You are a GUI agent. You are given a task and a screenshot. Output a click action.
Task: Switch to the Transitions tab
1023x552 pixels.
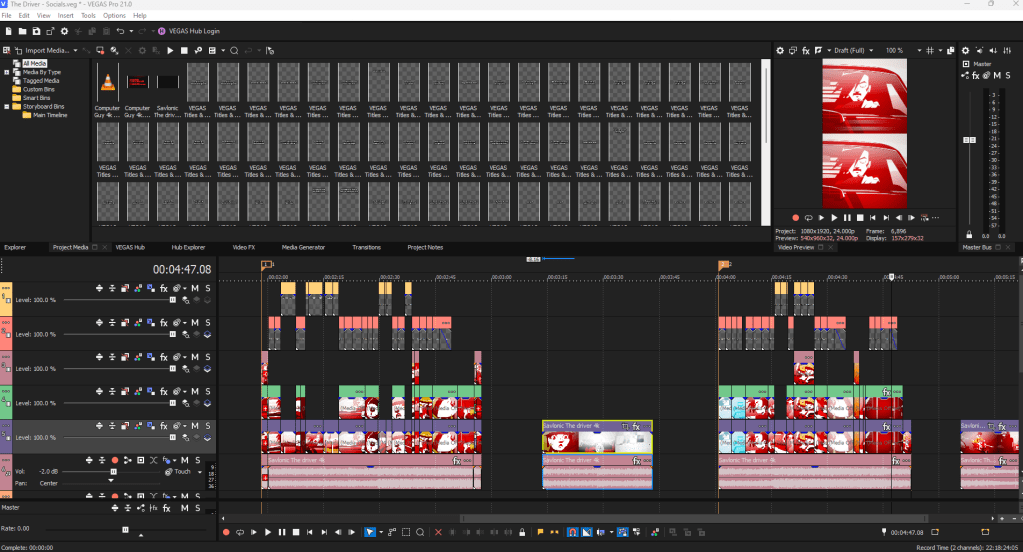(x=366, y=247)
